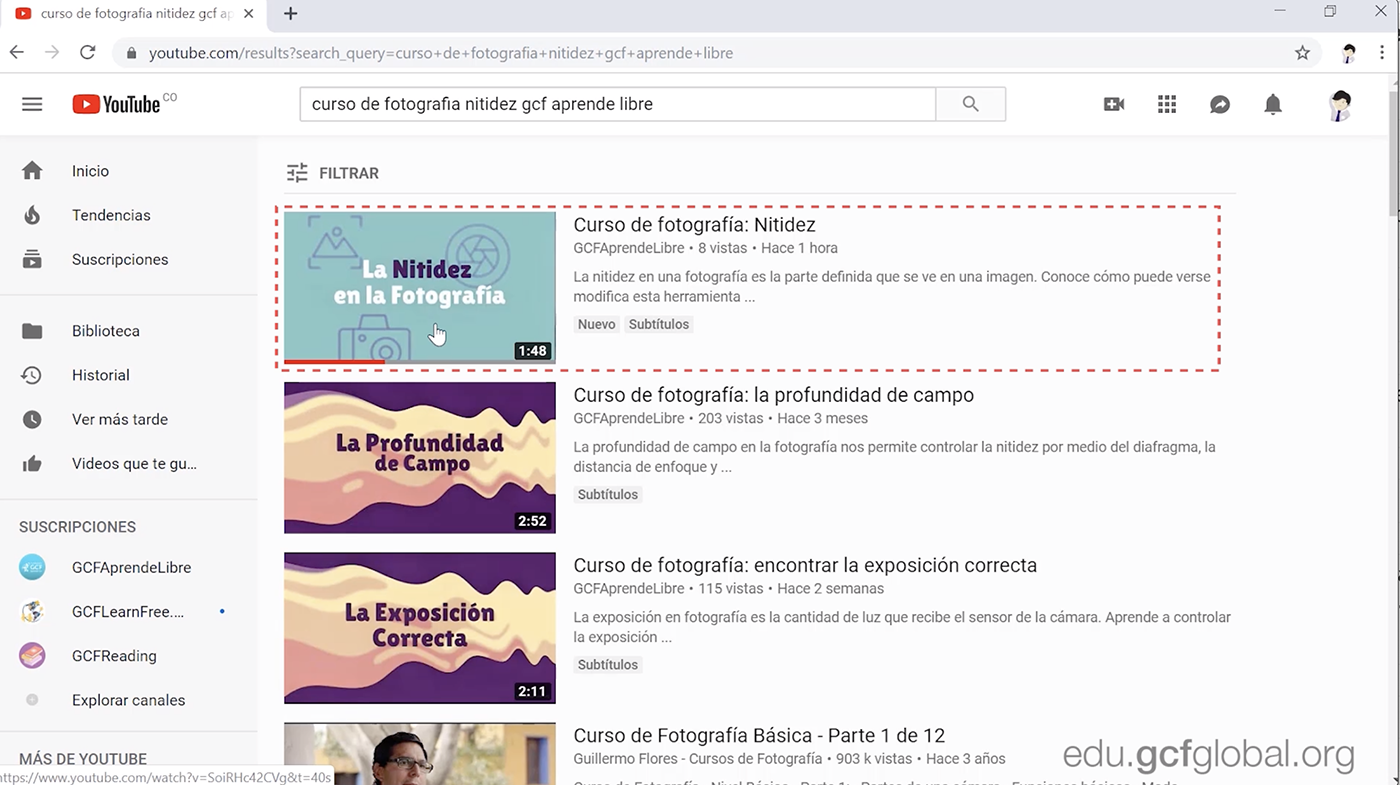This screenshot has height=785, width=1400.
Task: Open the messages share icon
Action: pos(1220,104)
